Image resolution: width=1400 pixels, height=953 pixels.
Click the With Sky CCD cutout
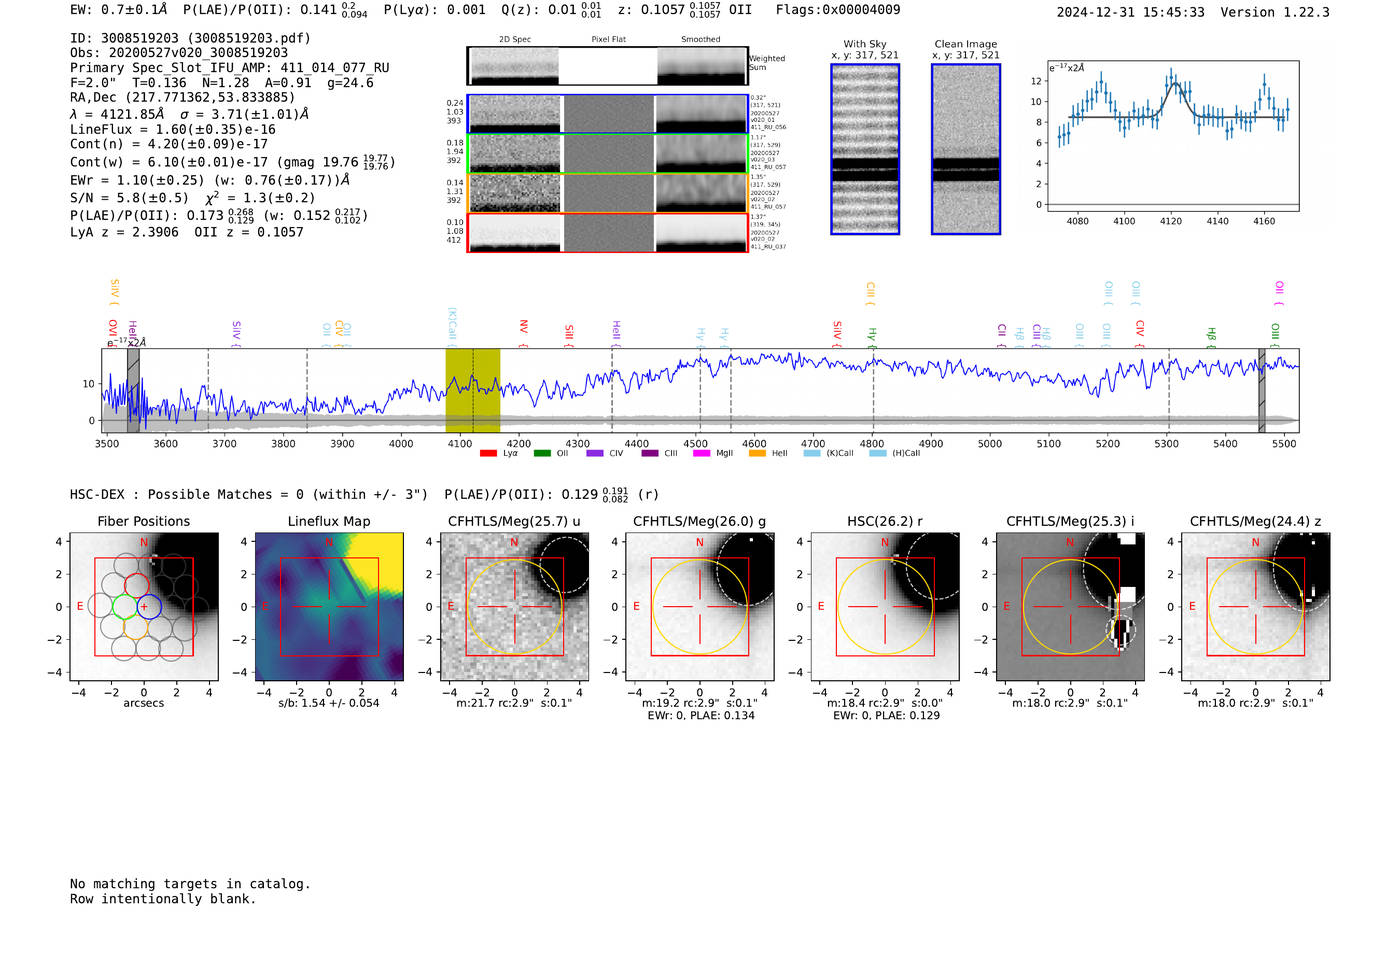[865, 149]
